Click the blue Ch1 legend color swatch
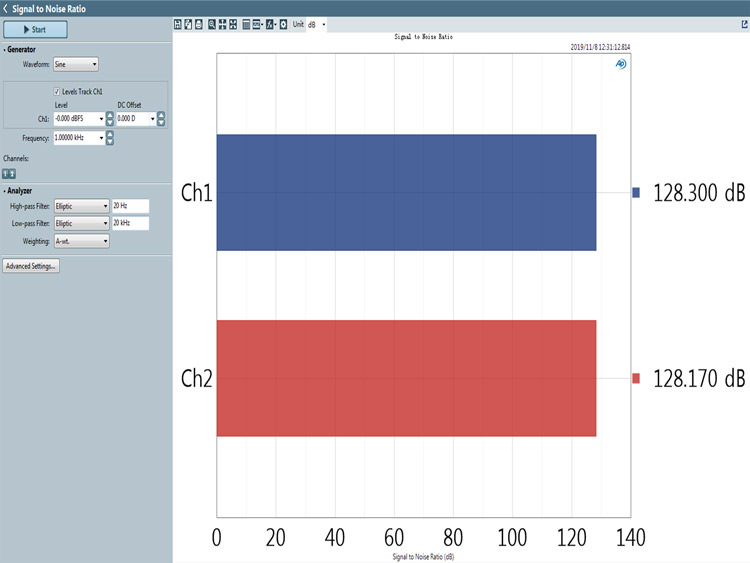Screen dimensions: 750x563 point(636,192)
